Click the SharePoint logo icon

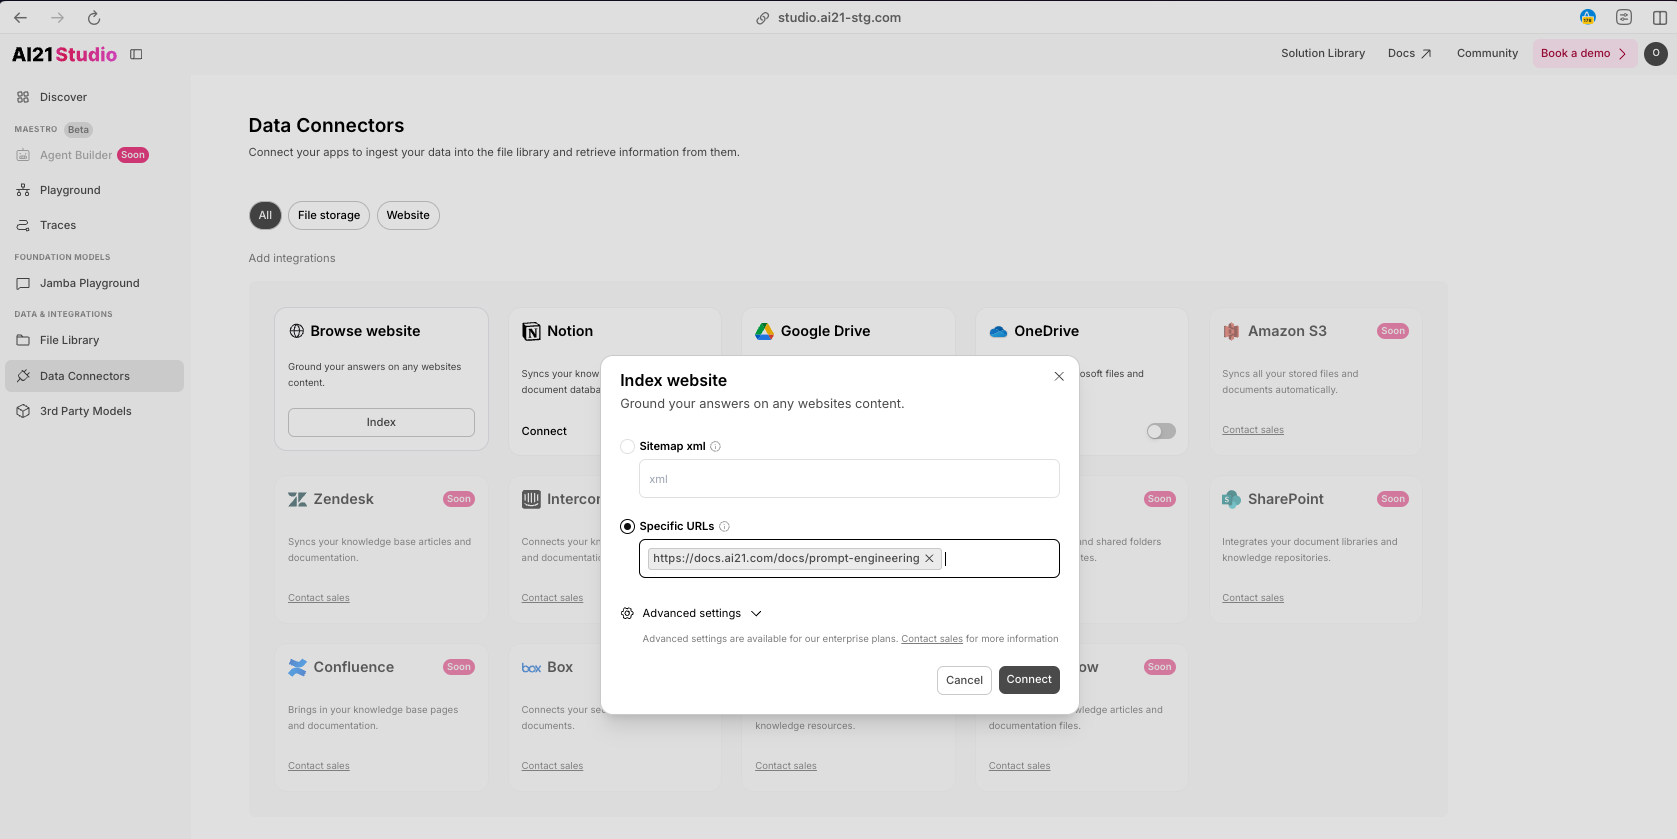1231,499
